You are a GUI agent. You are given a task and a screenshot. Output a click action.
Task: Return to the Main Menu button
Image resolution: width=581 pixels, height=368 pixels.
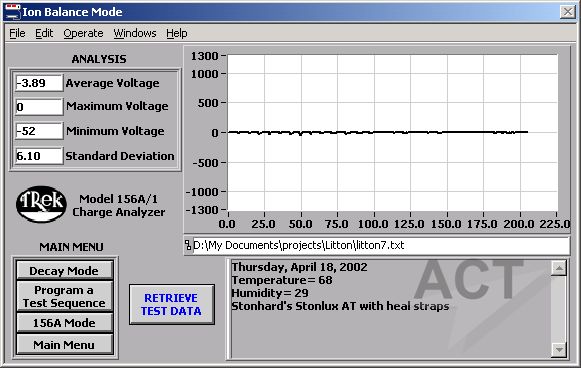pos(64,345)
